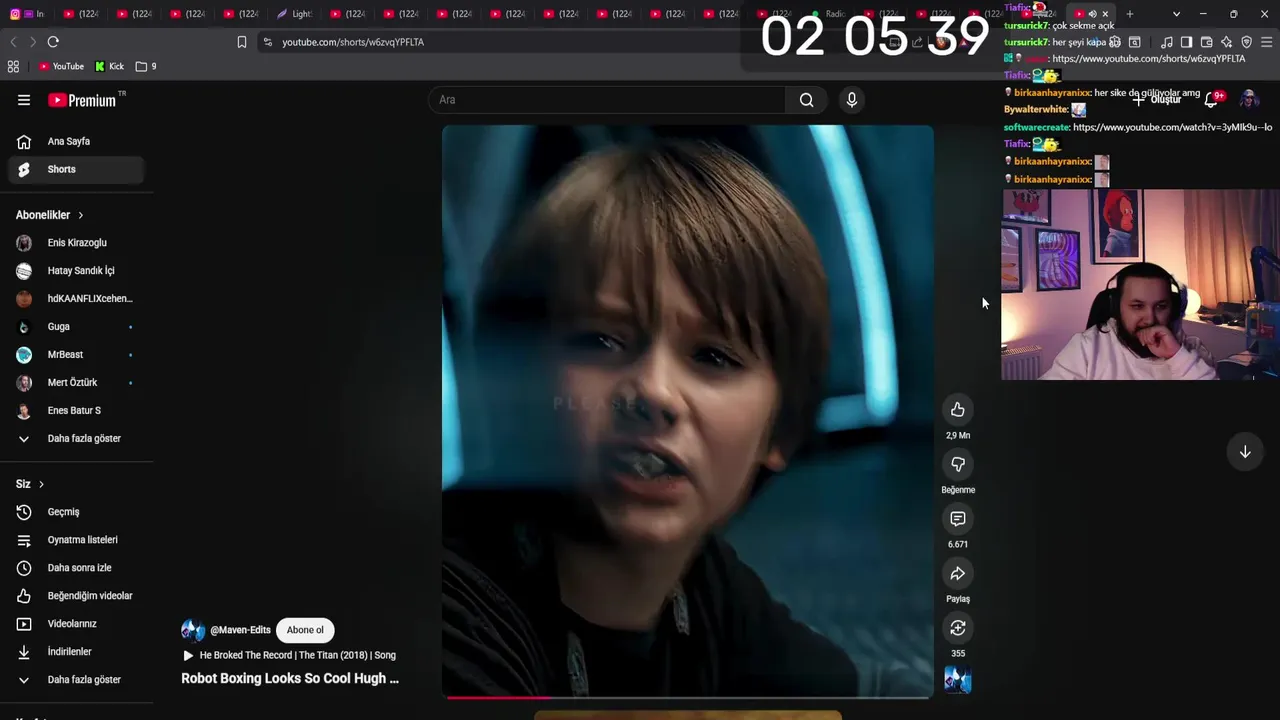1280x720 pixels.
Task: Expand the Siz section
Action: [x=30, y=484]
